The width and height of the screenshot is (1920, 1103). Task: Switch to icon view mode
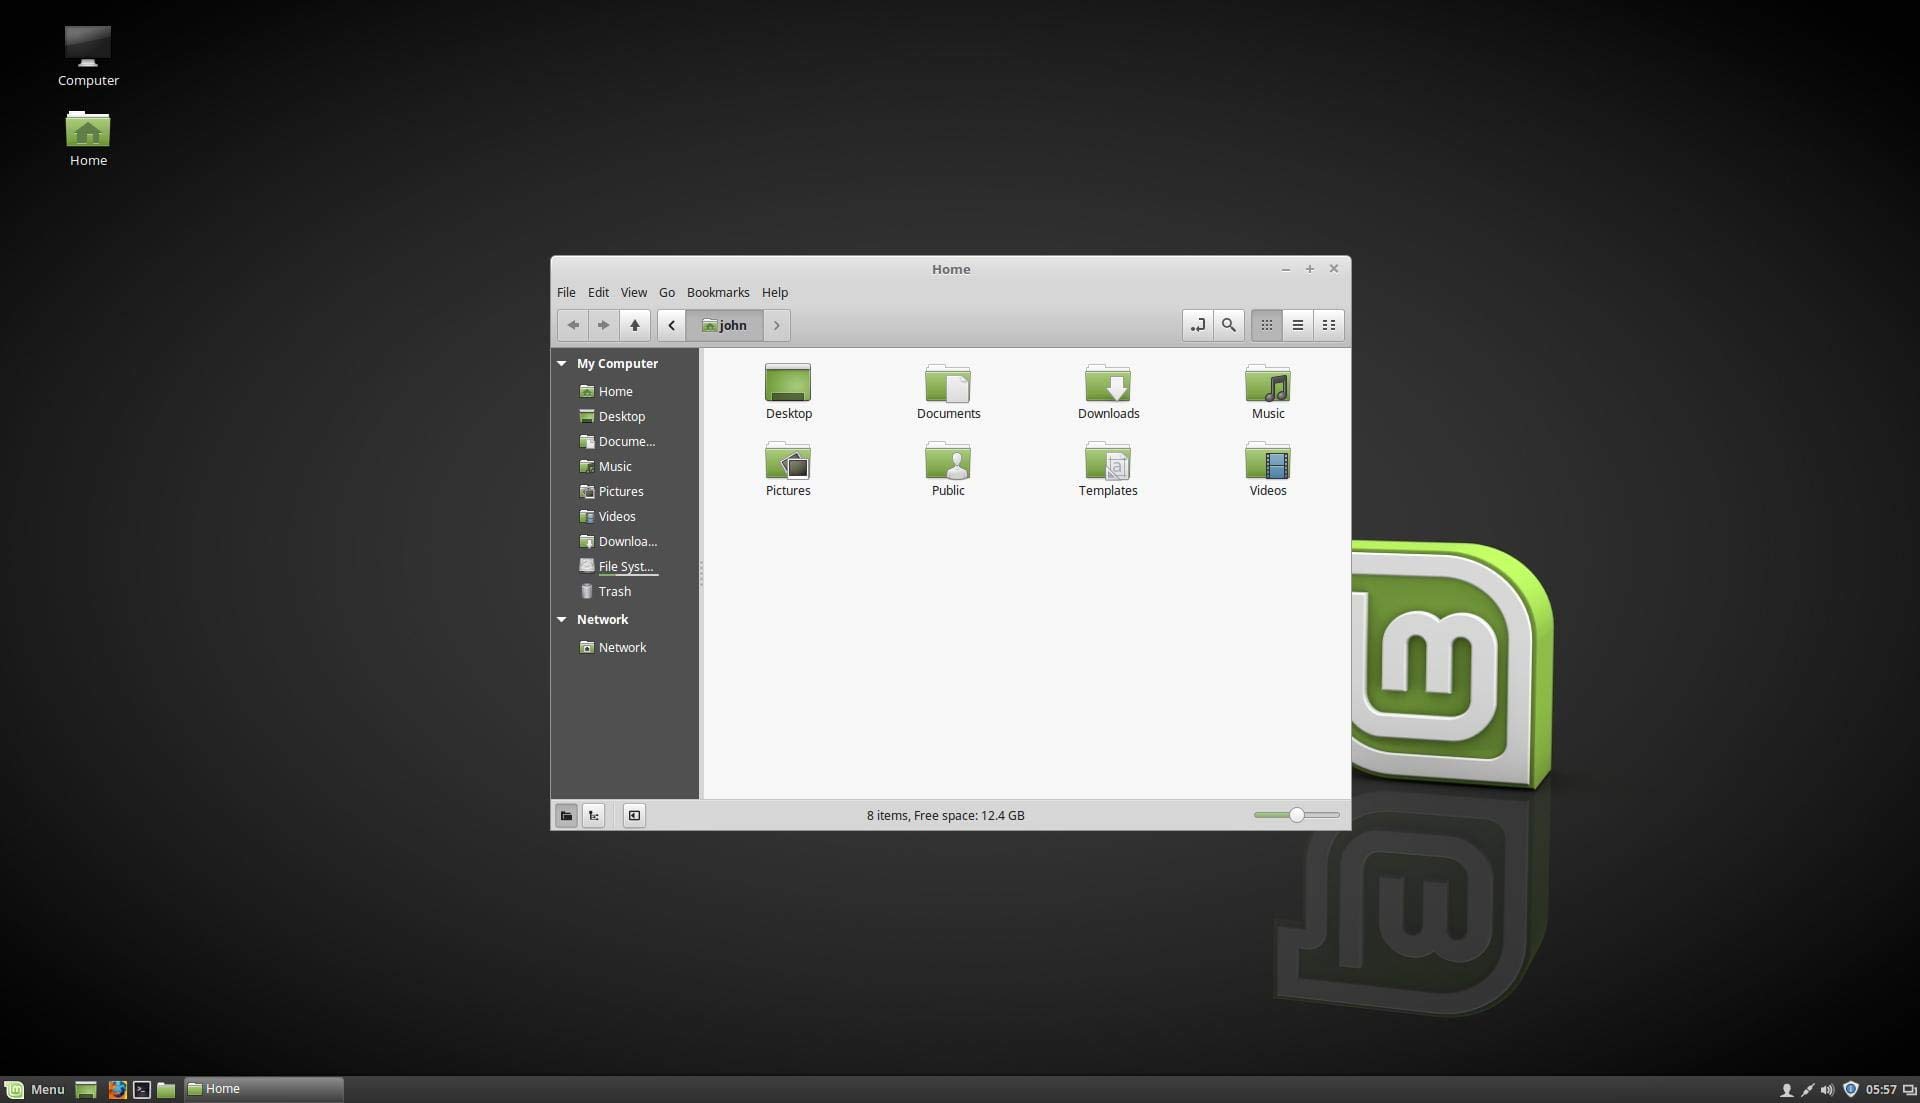point(1266,325)
